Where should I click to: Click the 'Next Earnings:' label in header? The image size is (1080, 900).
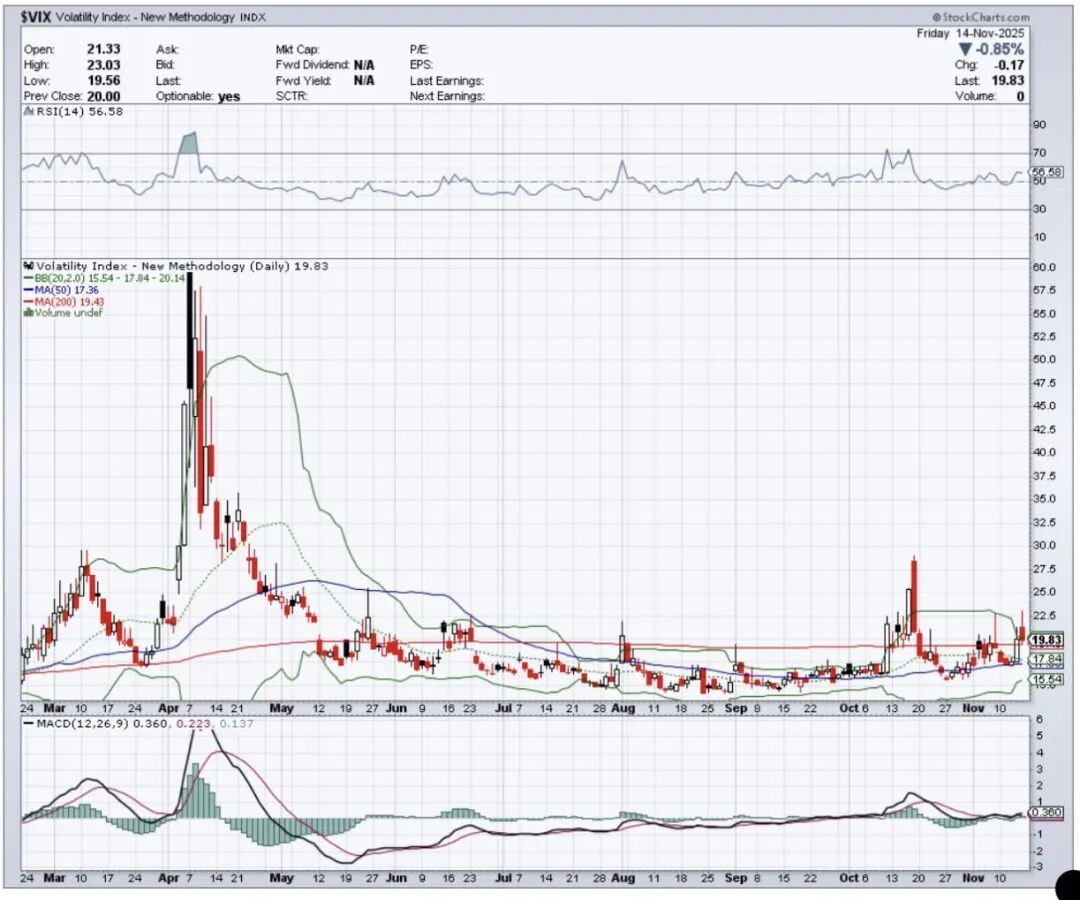click(447, 96)
